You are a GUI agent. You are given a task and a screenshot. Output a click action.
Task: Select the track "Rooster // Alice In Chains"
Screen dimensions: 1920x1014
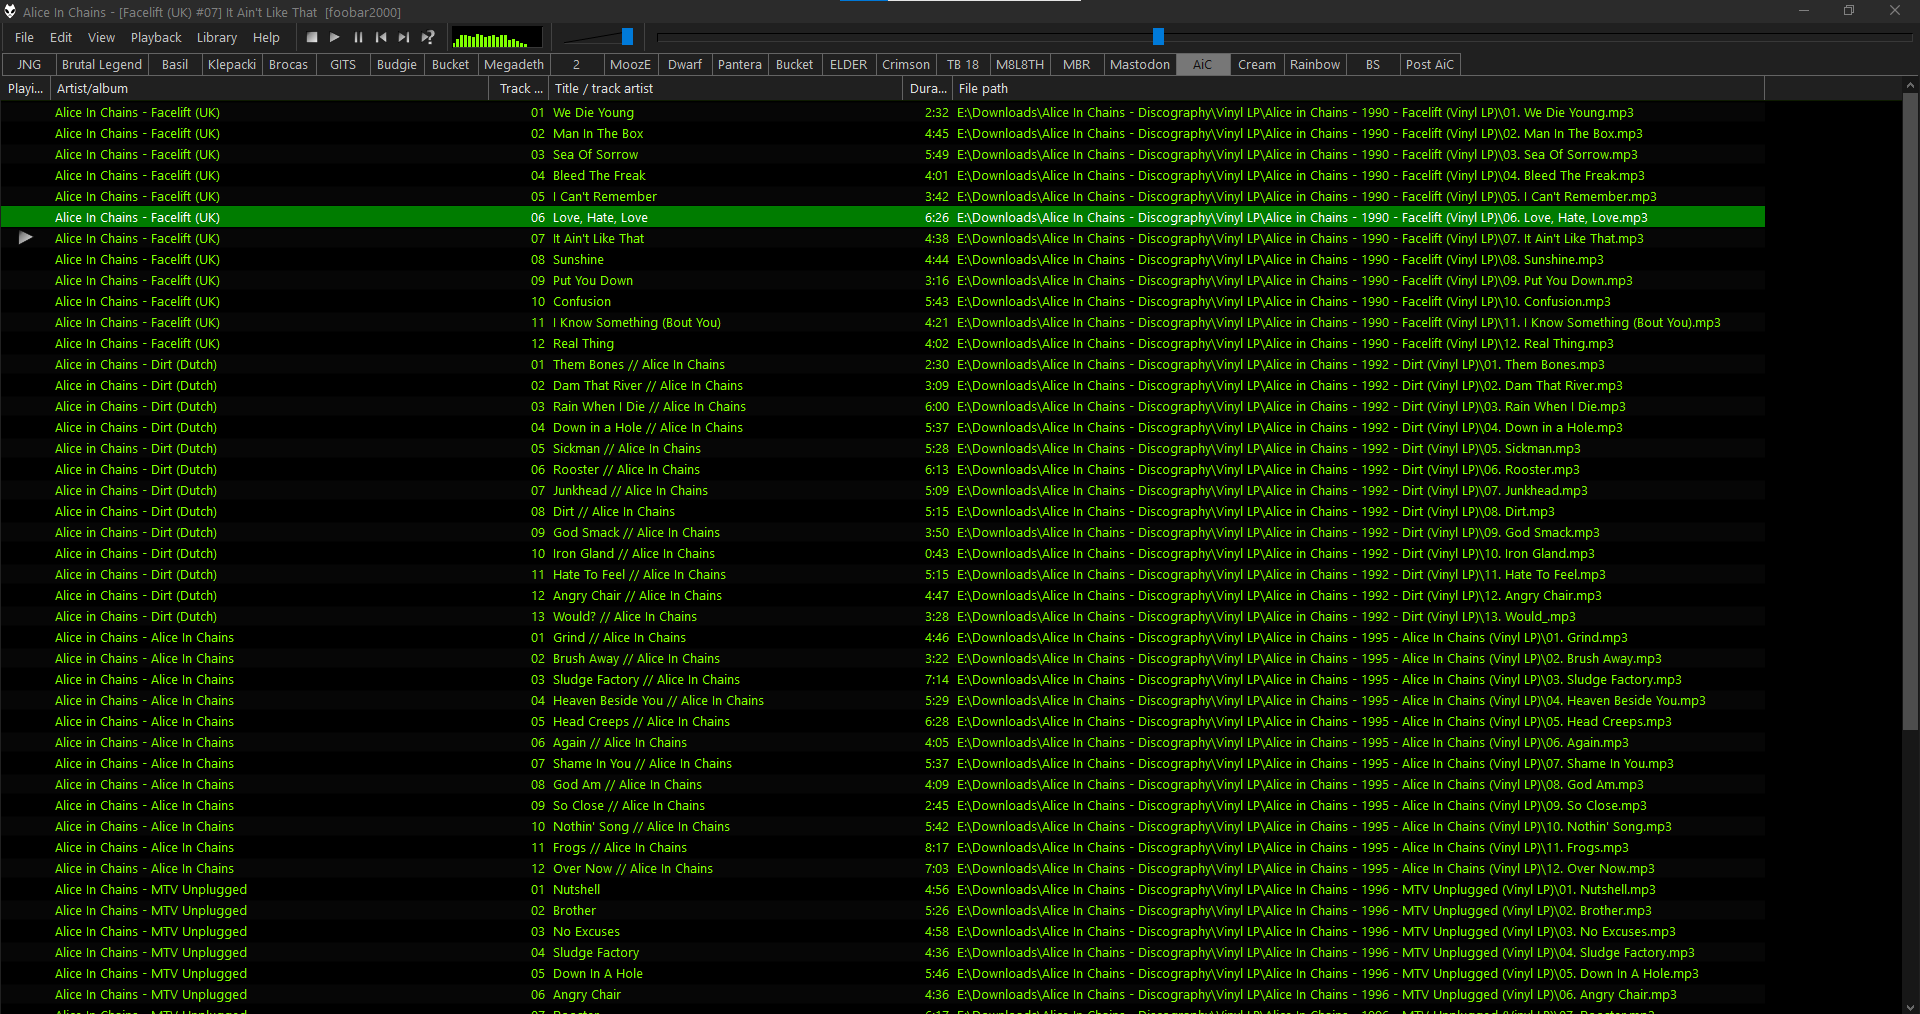tap(883, 470)
